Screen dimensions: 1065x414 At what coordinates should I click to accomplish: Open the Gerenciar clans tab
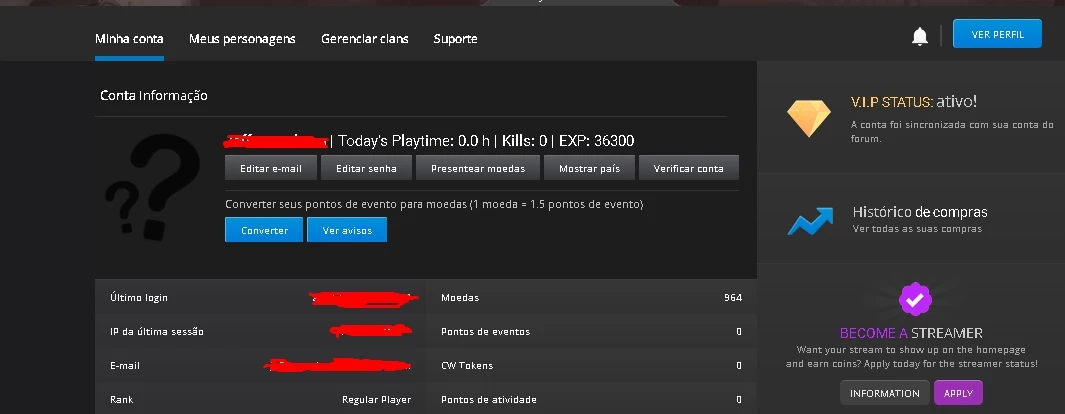click(x=365, y=39)
